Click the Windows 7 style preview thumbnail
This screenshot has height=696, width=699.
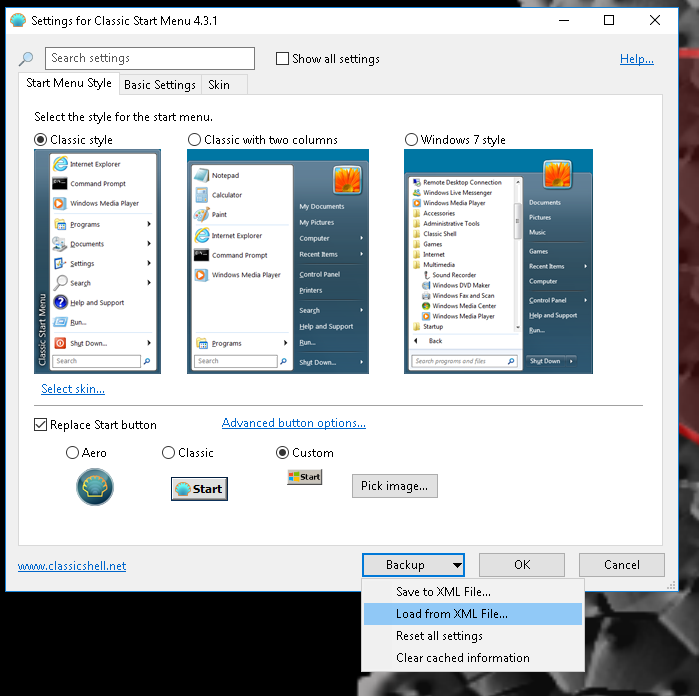(x=498, y=262)
